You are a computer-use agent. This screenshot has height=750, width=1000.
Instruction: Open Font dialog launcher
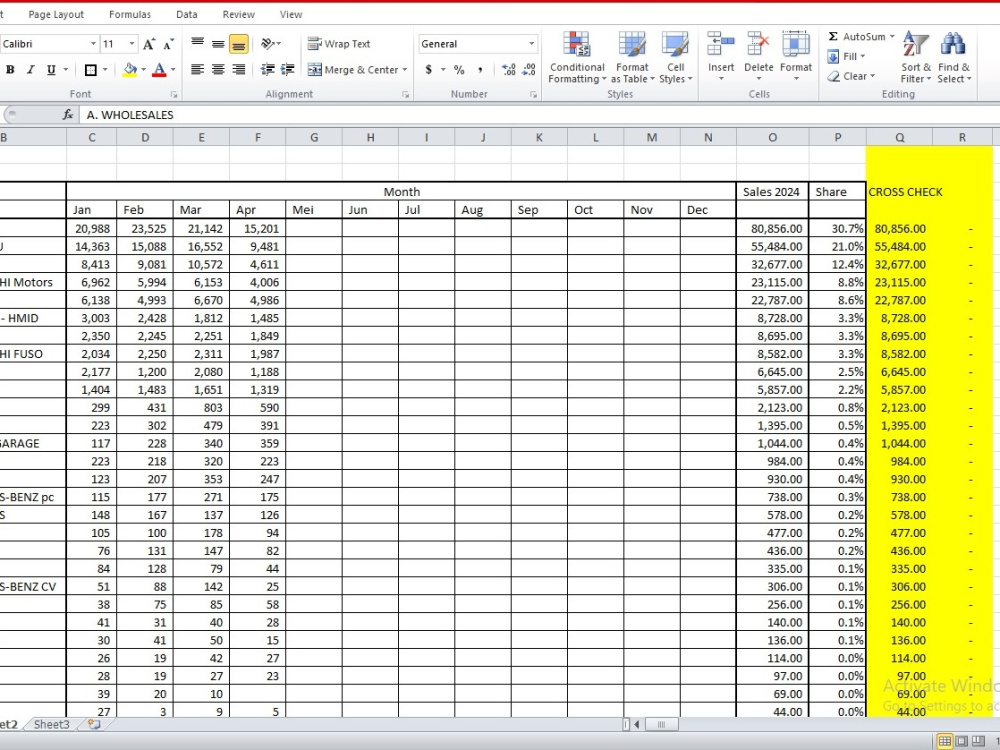pos(173,94)
